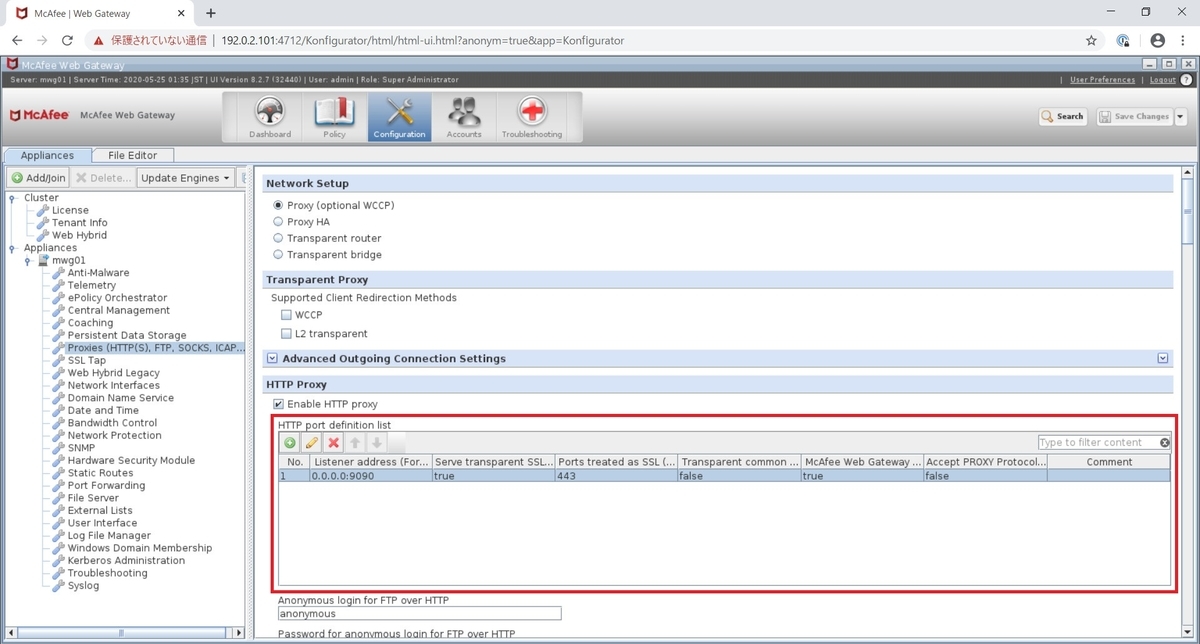Click the Logout link
Image resolution: width=1200 pixels, height=644 pixels.
(1163, 80)
